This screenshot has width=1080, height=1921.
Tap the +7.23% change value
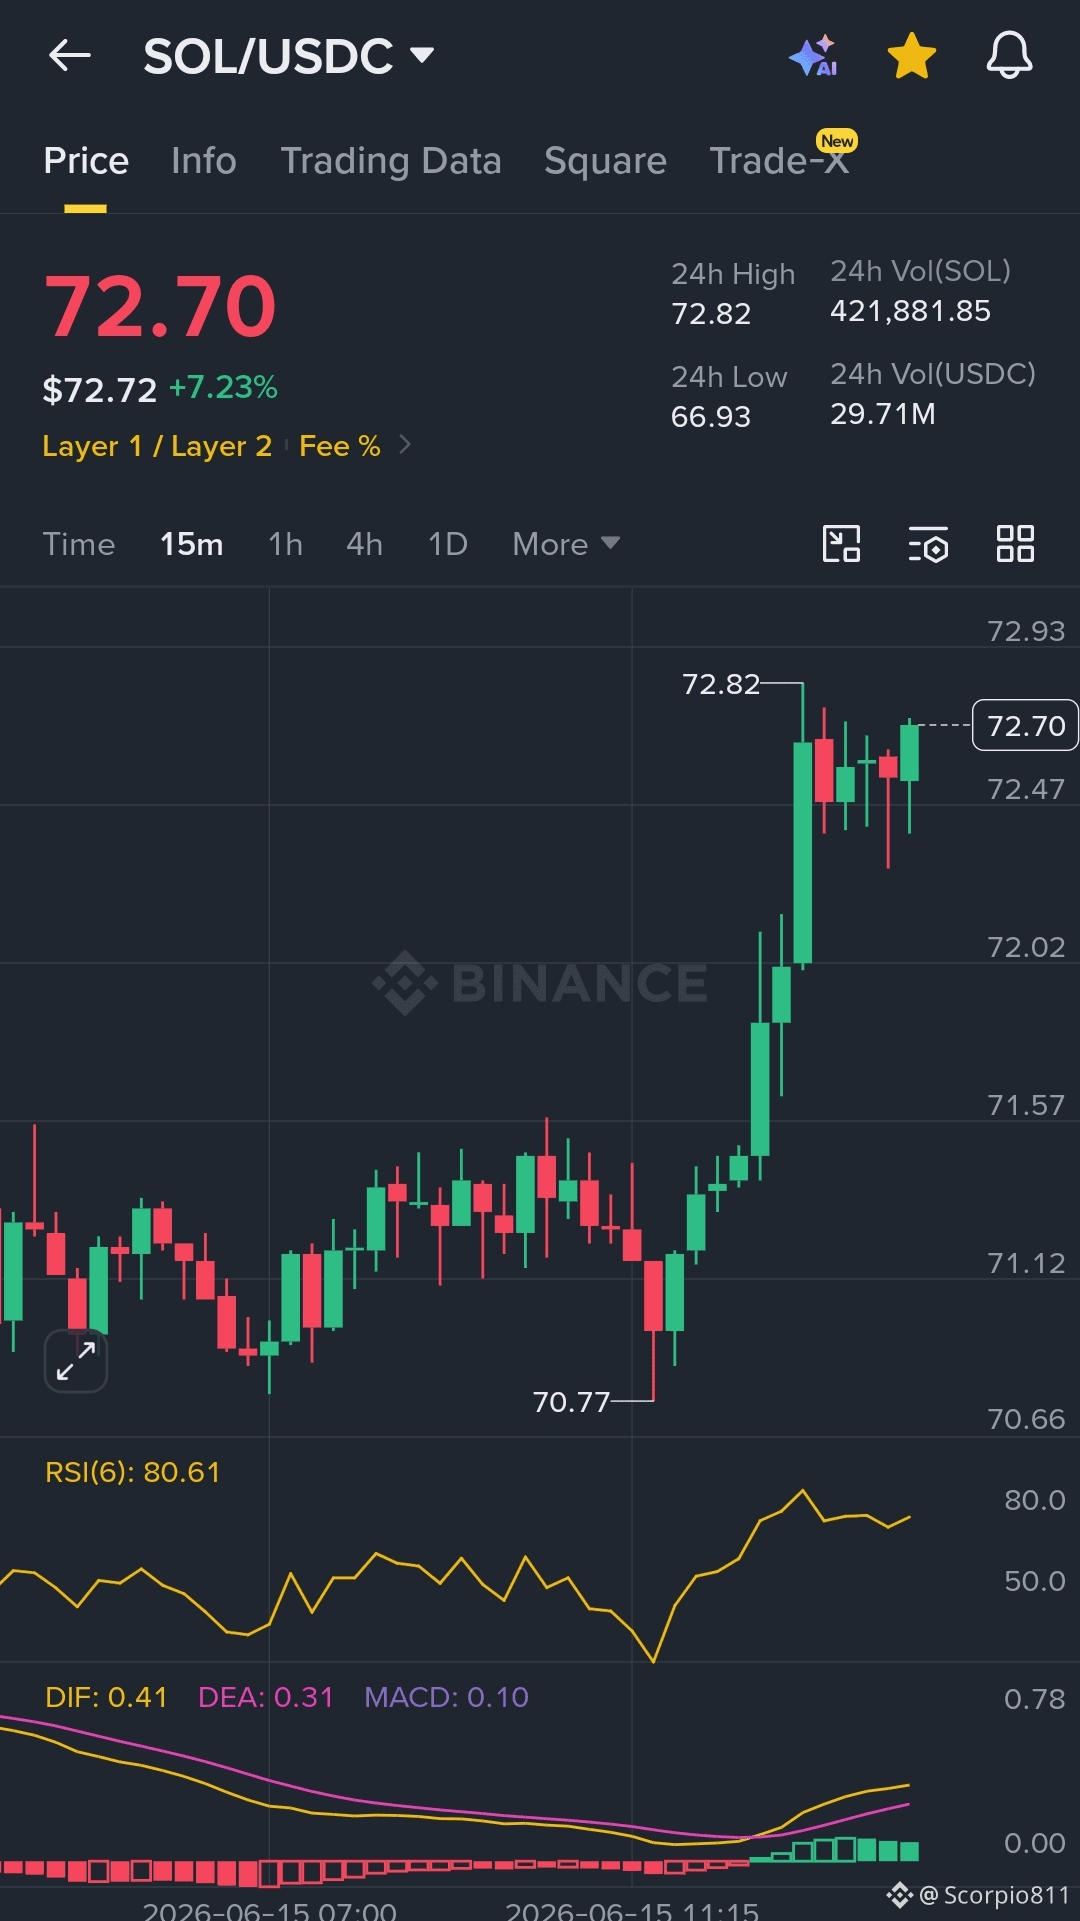click(x=223, y=387)
